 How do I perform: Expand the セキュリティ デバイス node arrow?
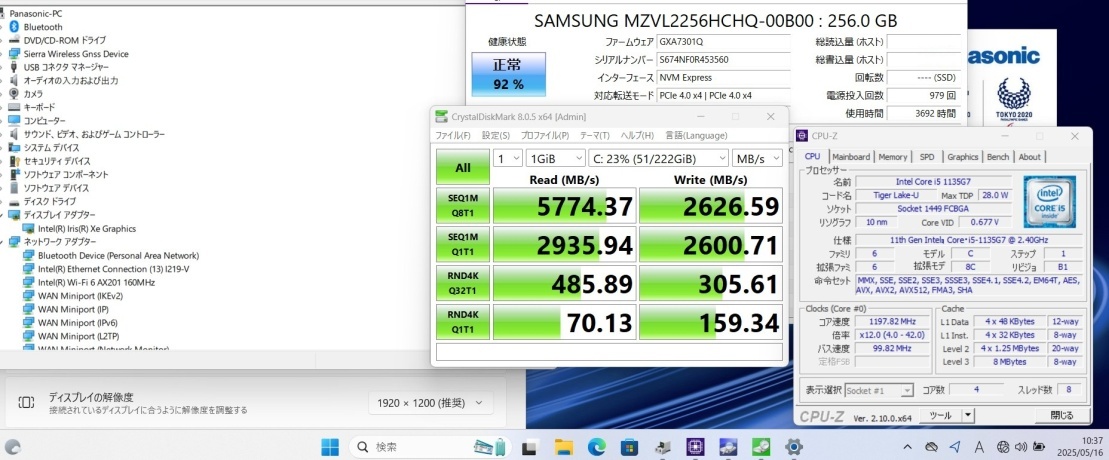[2, 161]
